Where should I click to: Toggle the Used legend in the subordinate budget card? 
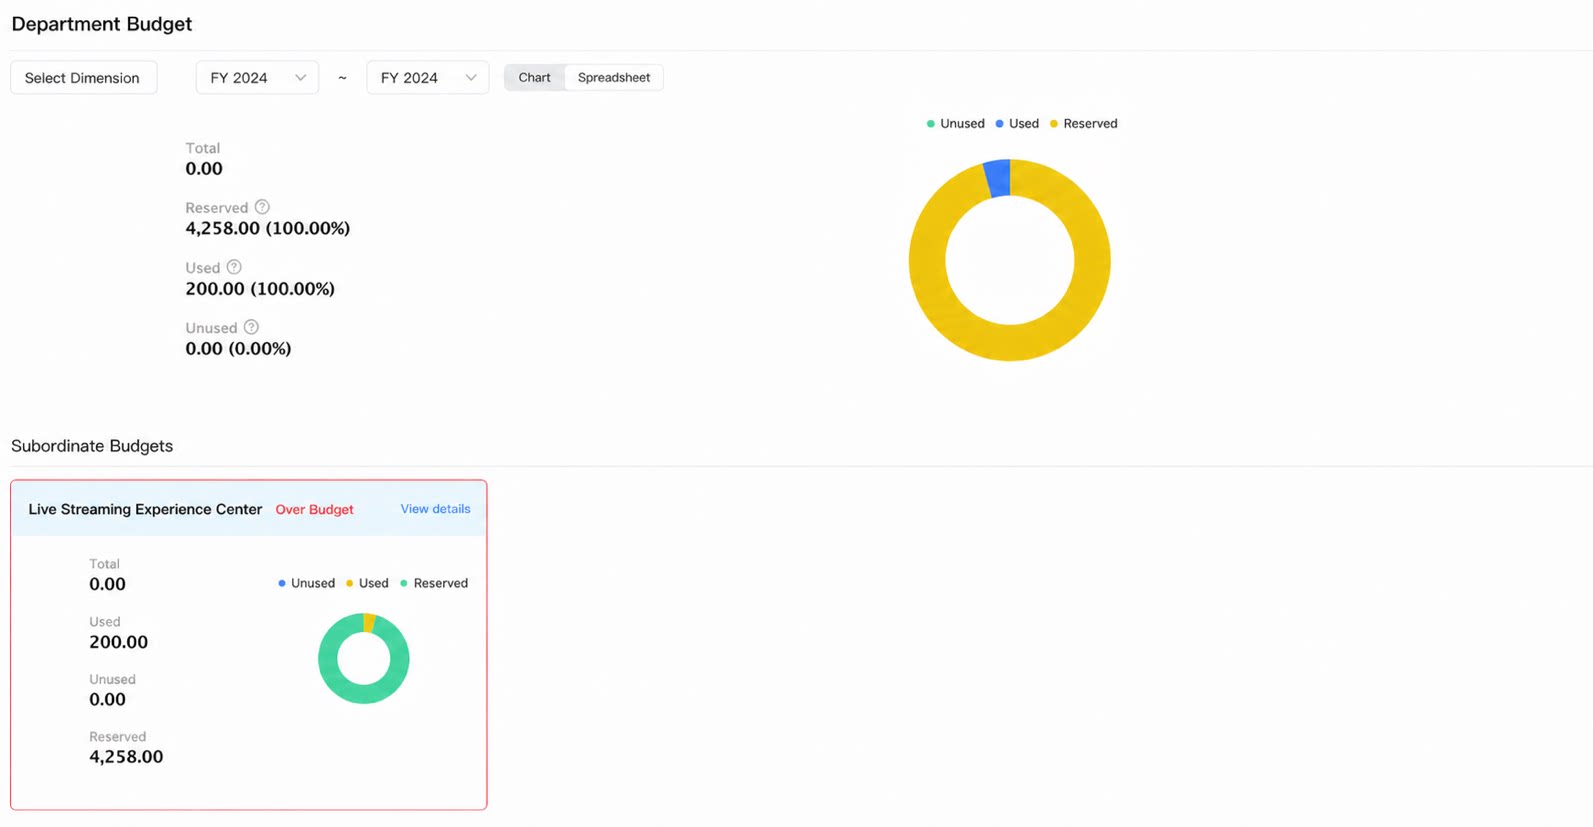[367, 583]
